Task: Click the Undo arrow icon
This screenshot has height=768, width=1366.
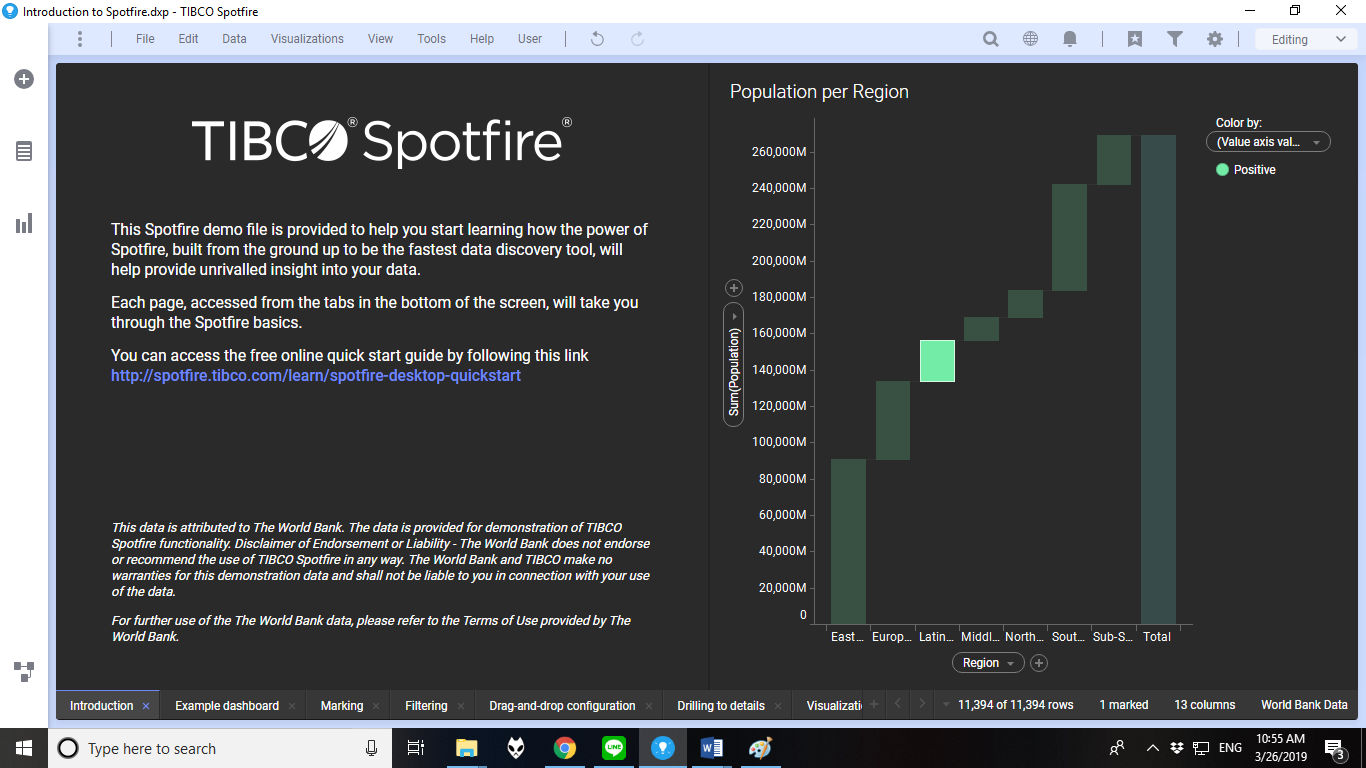Action: pos(597,39)
